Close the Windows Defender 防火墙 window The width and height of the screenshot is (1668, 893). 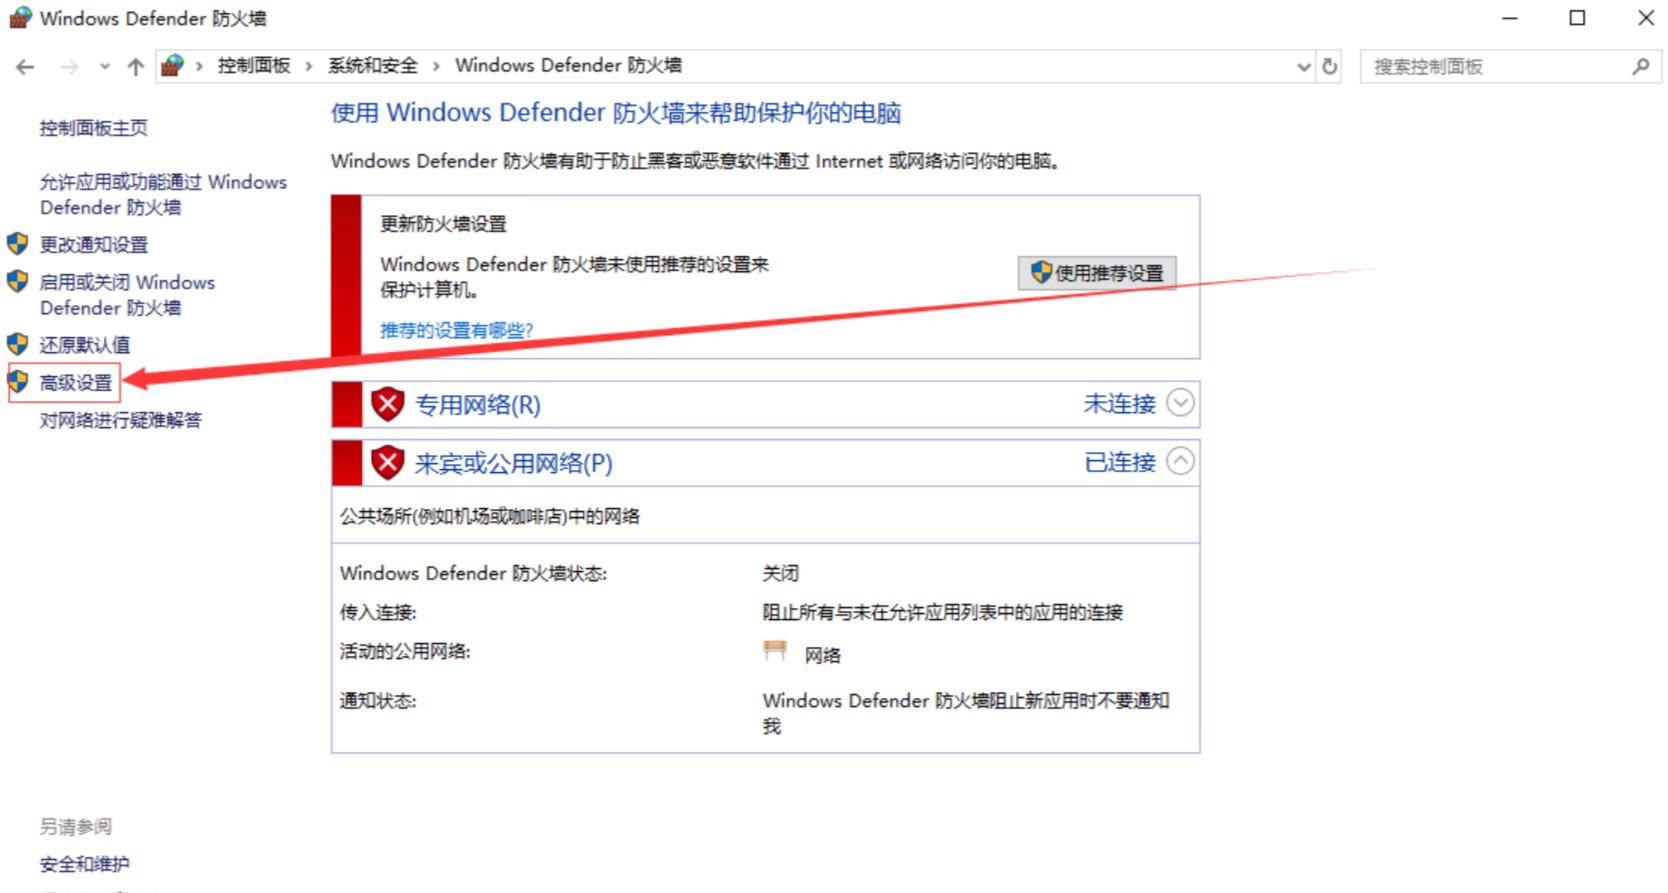(x=1645, y=18)
